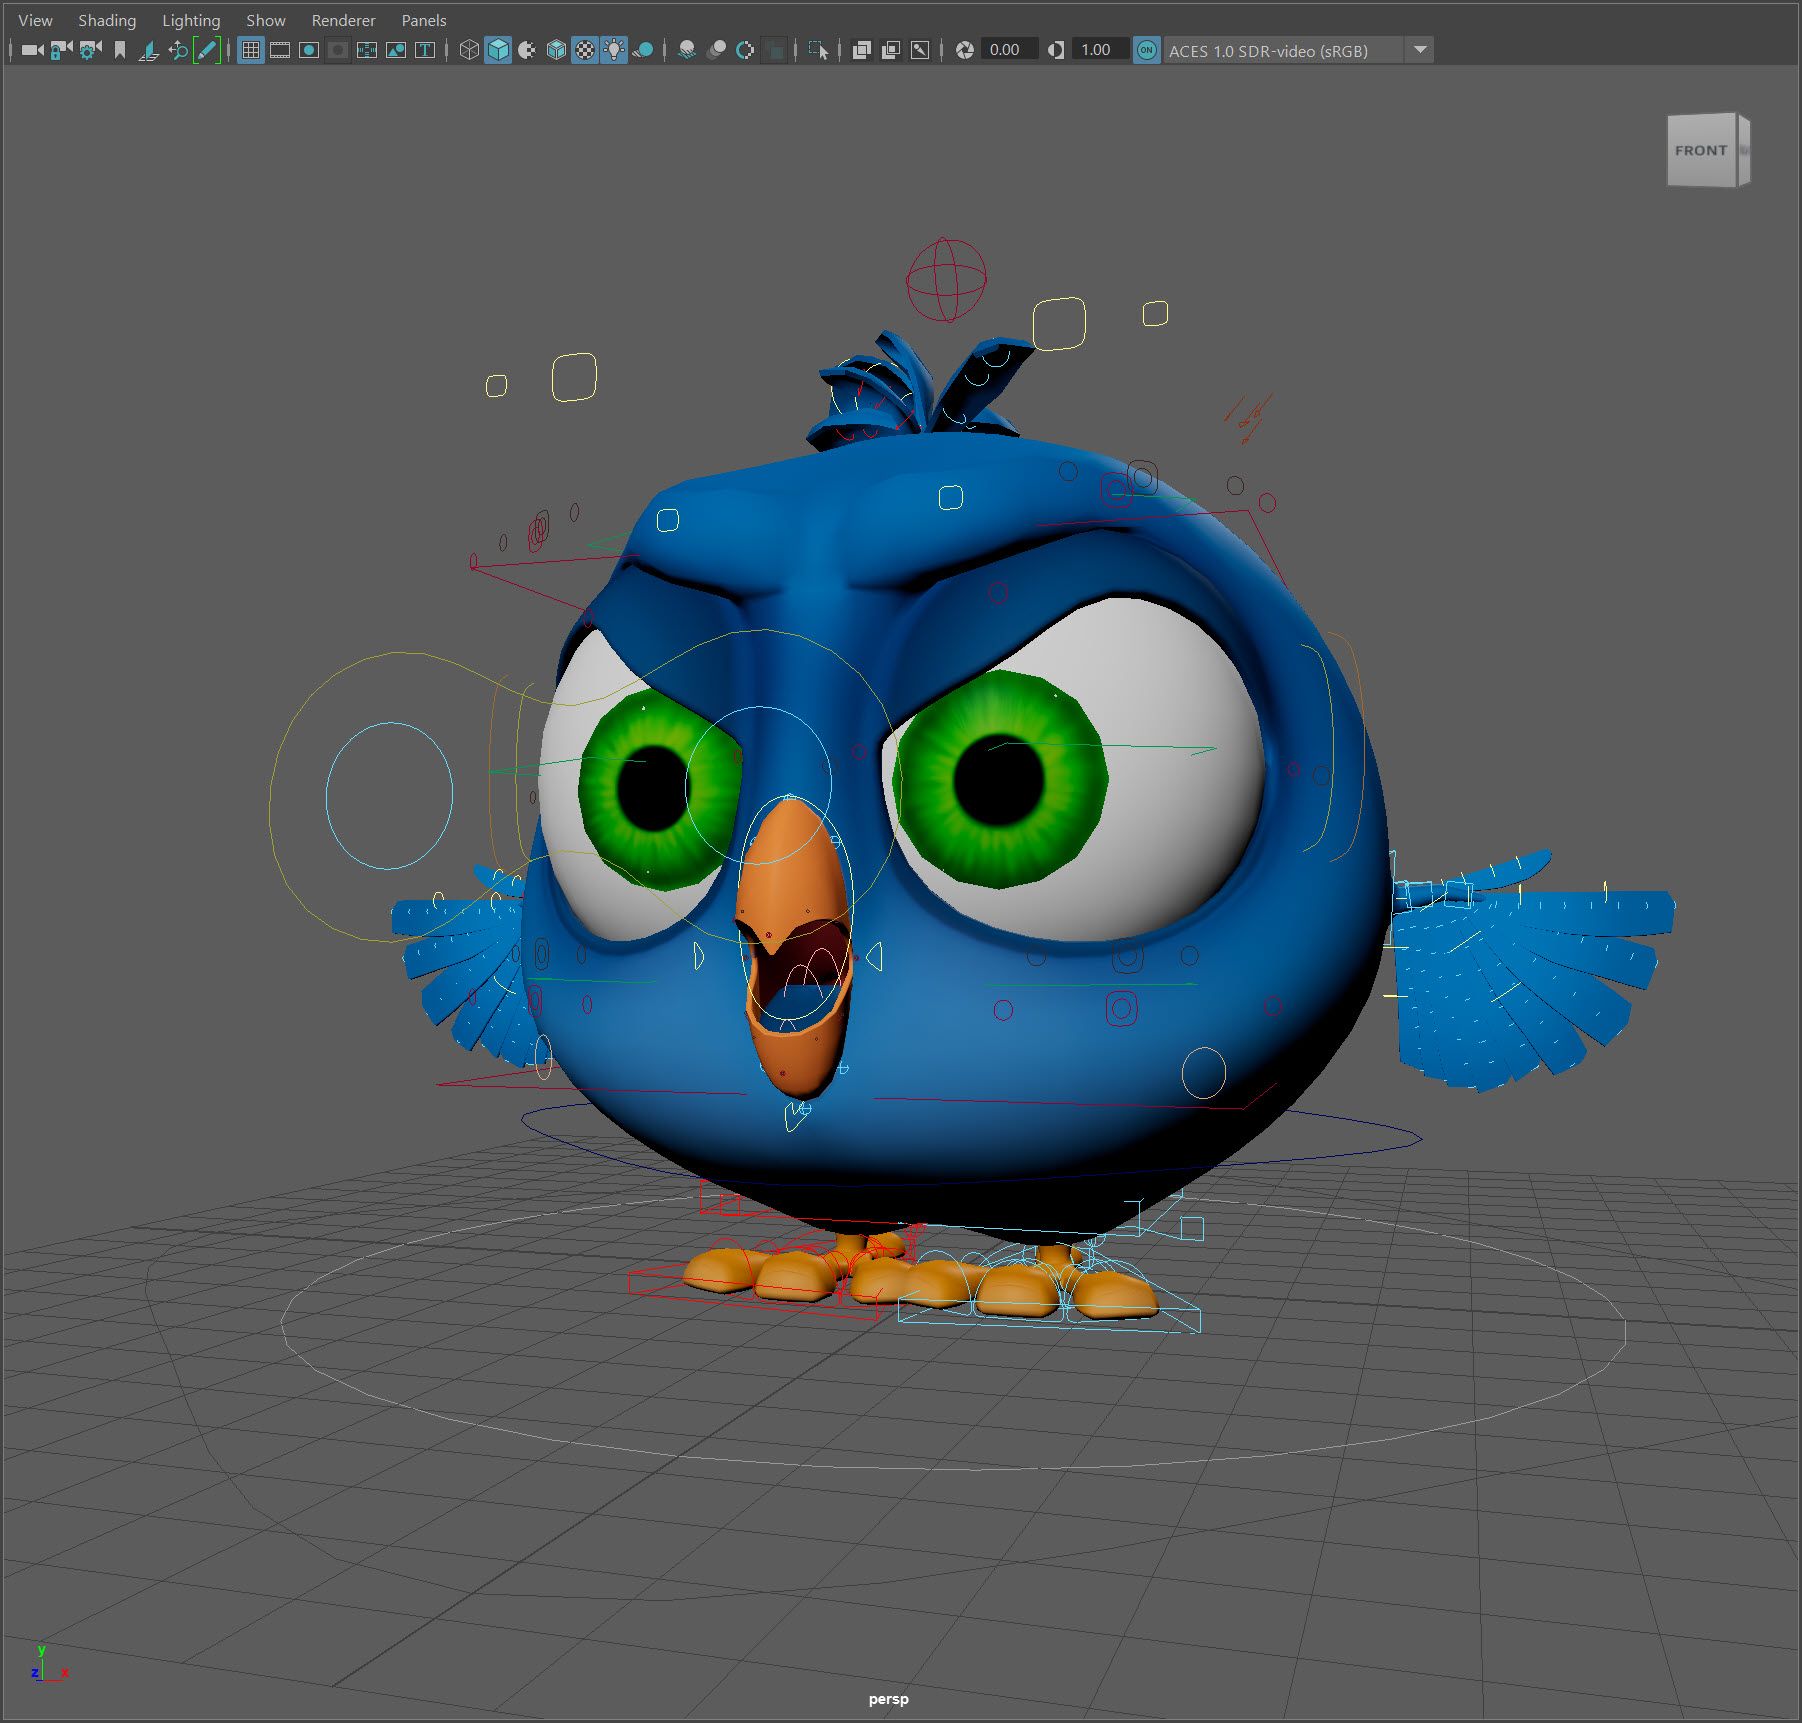Open Camera Attributes gear-camera icon
This screenshot has height=1723, width=1802.
coord(90,50)
